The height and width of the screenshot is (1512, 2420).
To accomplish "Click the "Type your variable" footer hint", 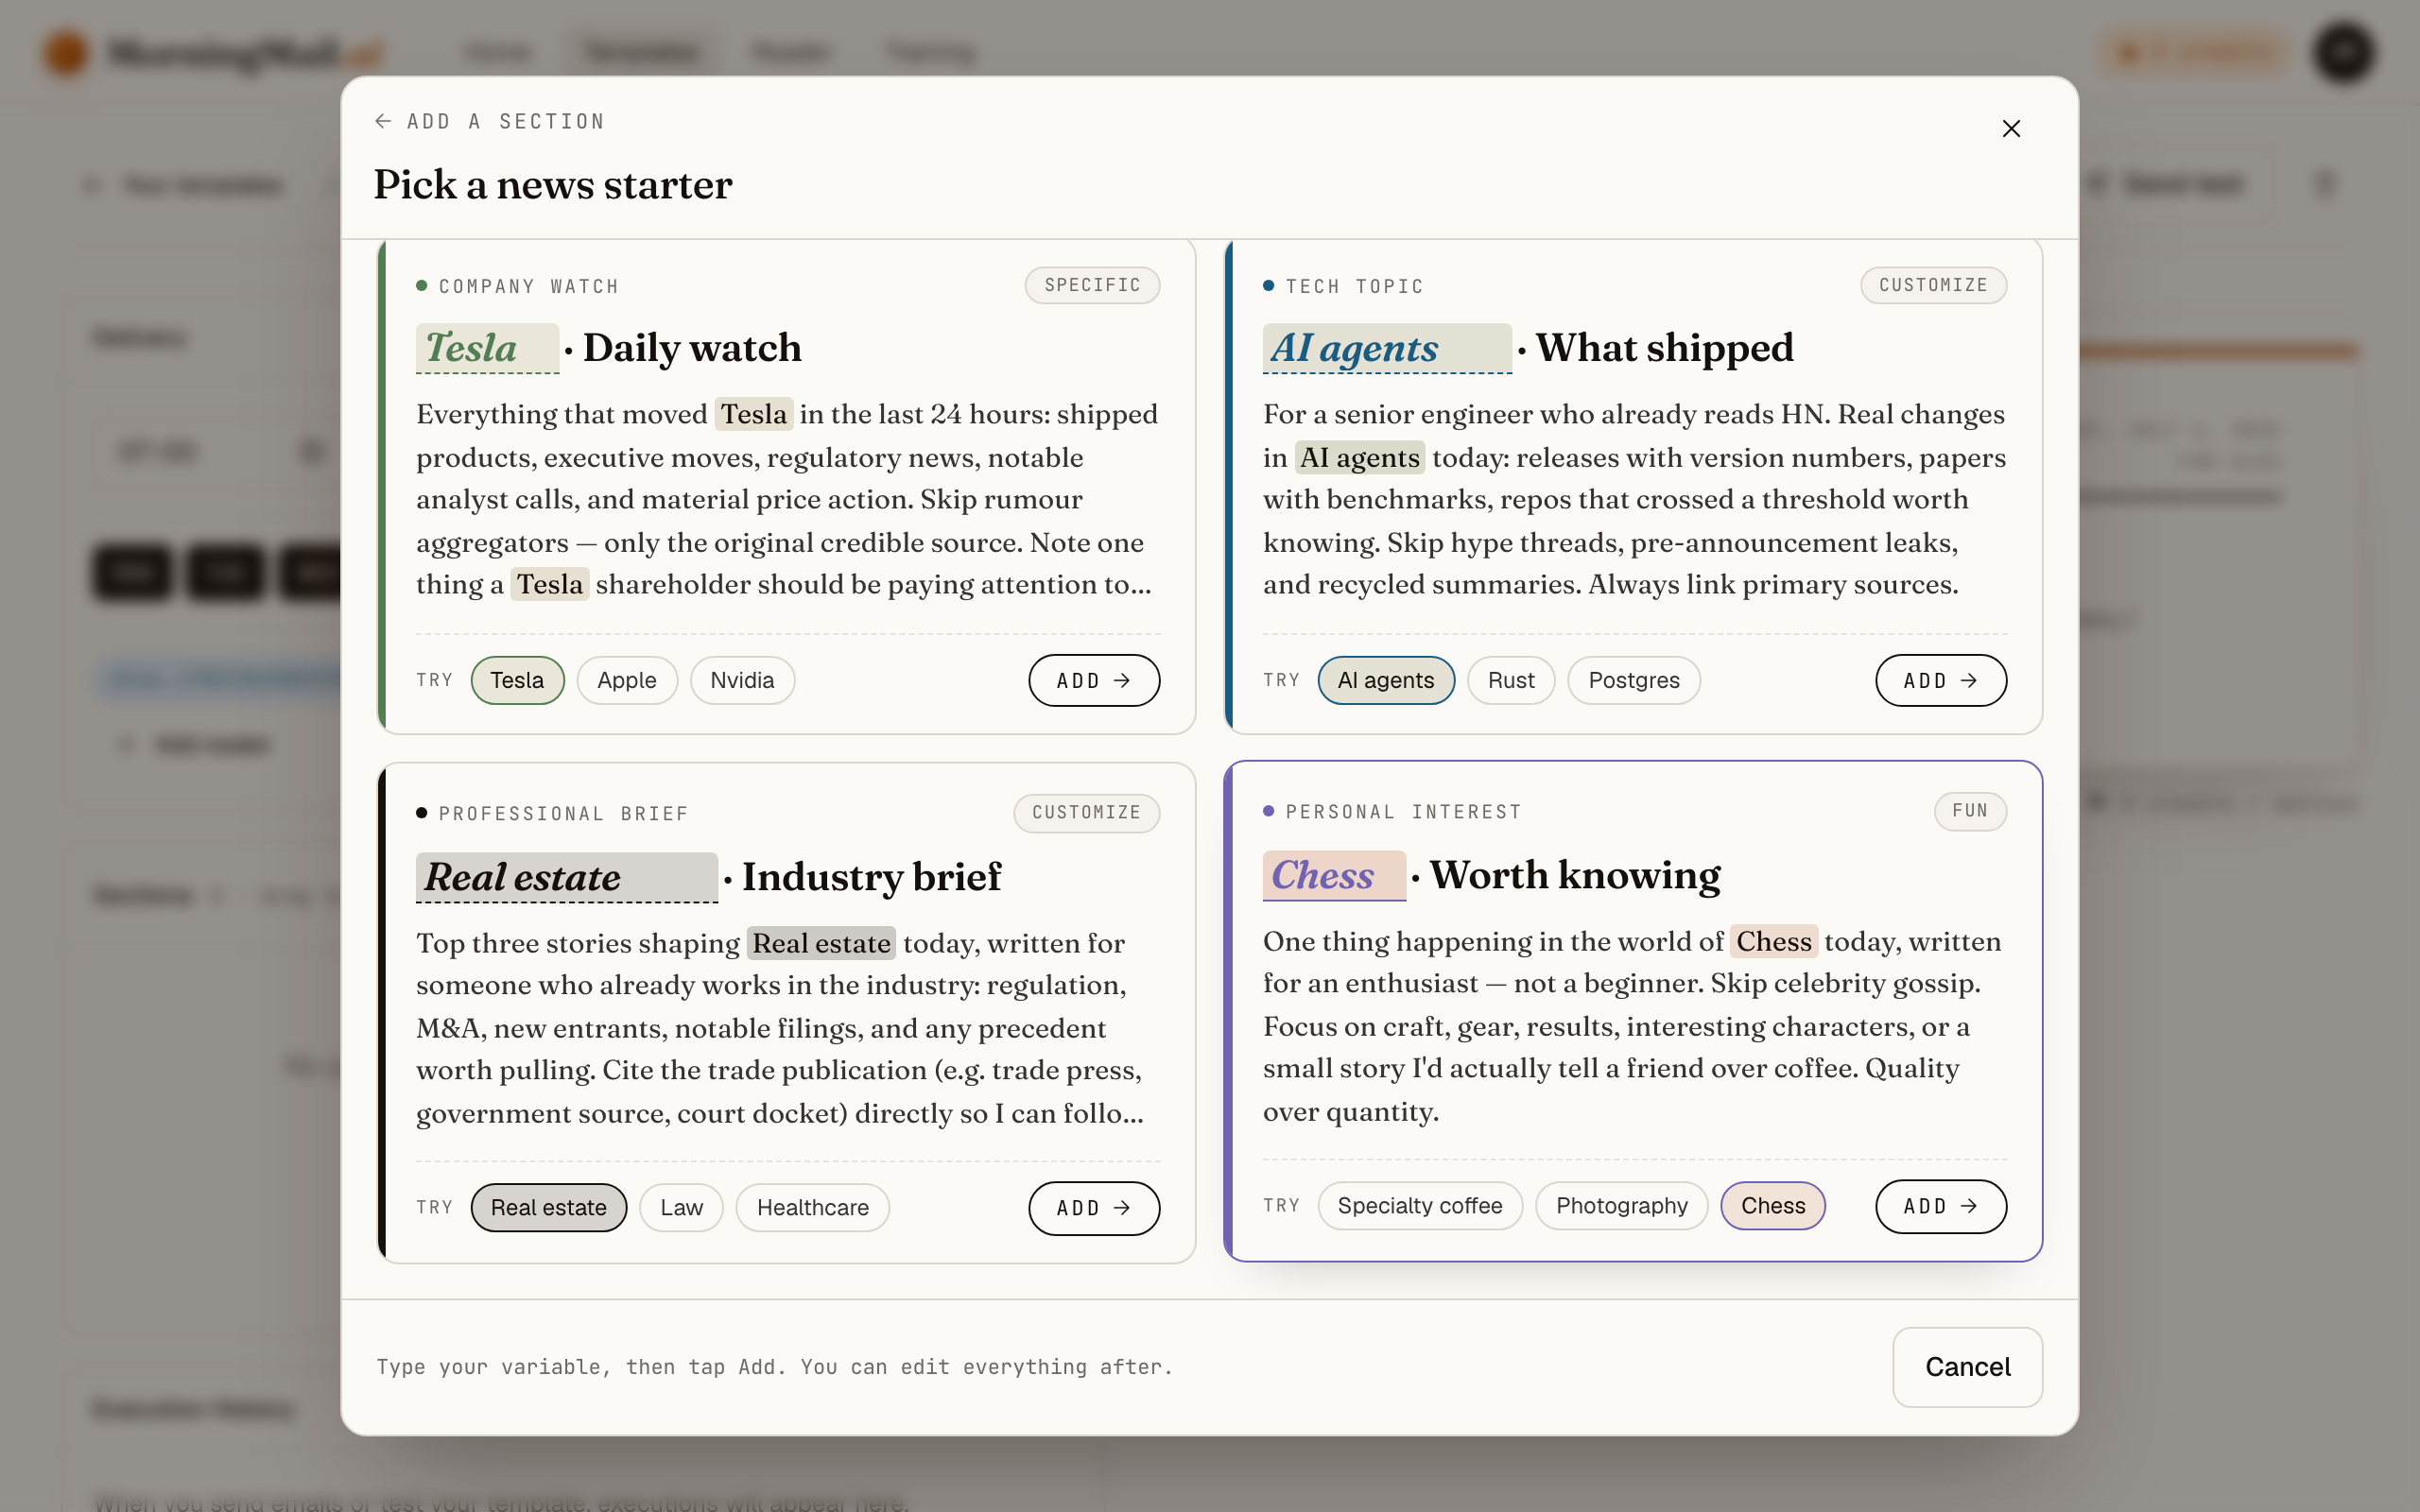I will click(774, 1367).
